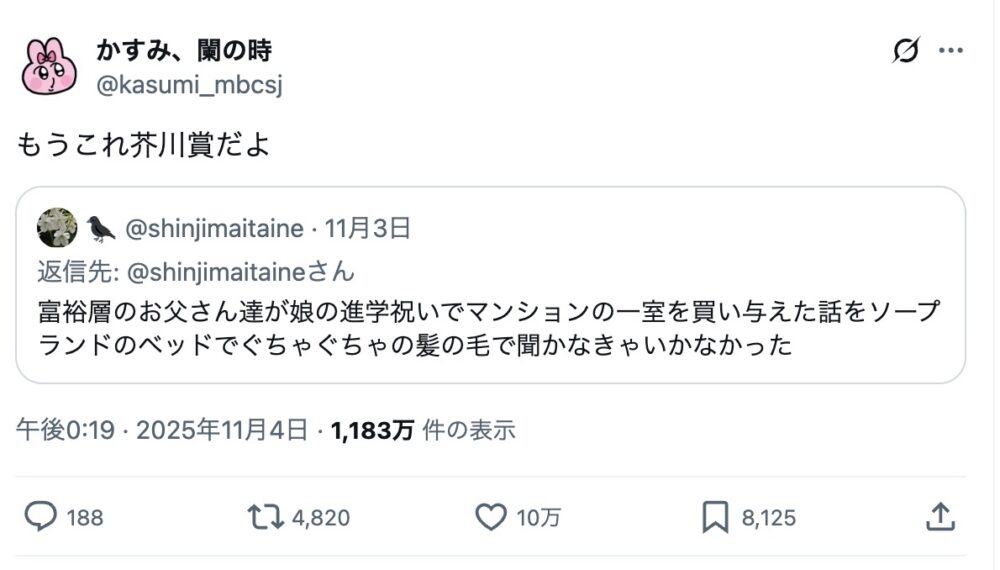Open profile via display name かすみ、闌の時
Image resolution: width=1000 pixels, height=570 pixels.
point(184,50)
